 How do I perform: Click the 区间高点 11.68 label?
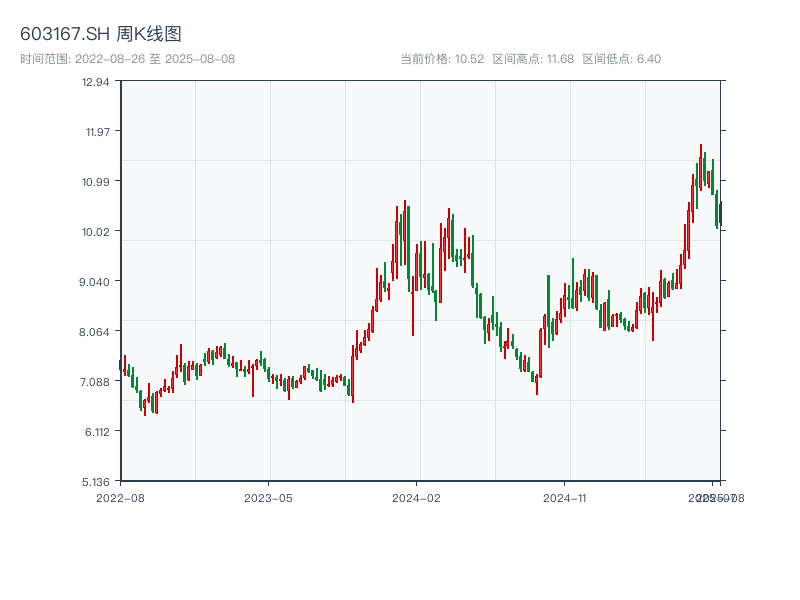coord(533,59)
